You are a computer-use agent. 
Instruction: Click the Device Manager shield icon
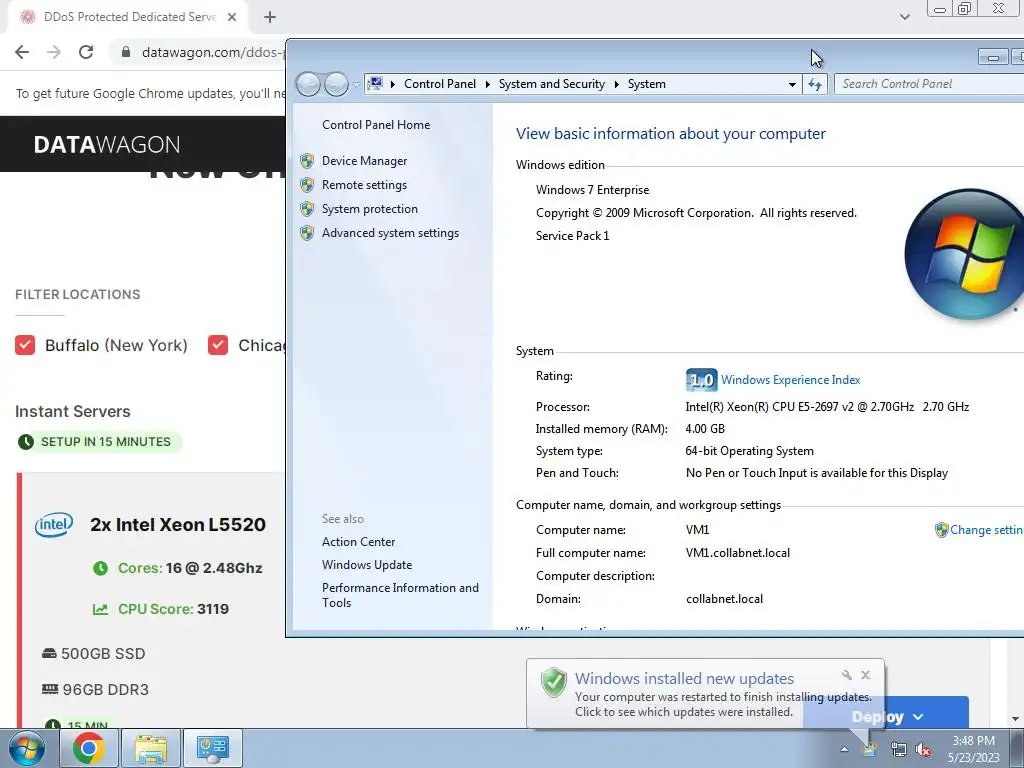point(307,161)
